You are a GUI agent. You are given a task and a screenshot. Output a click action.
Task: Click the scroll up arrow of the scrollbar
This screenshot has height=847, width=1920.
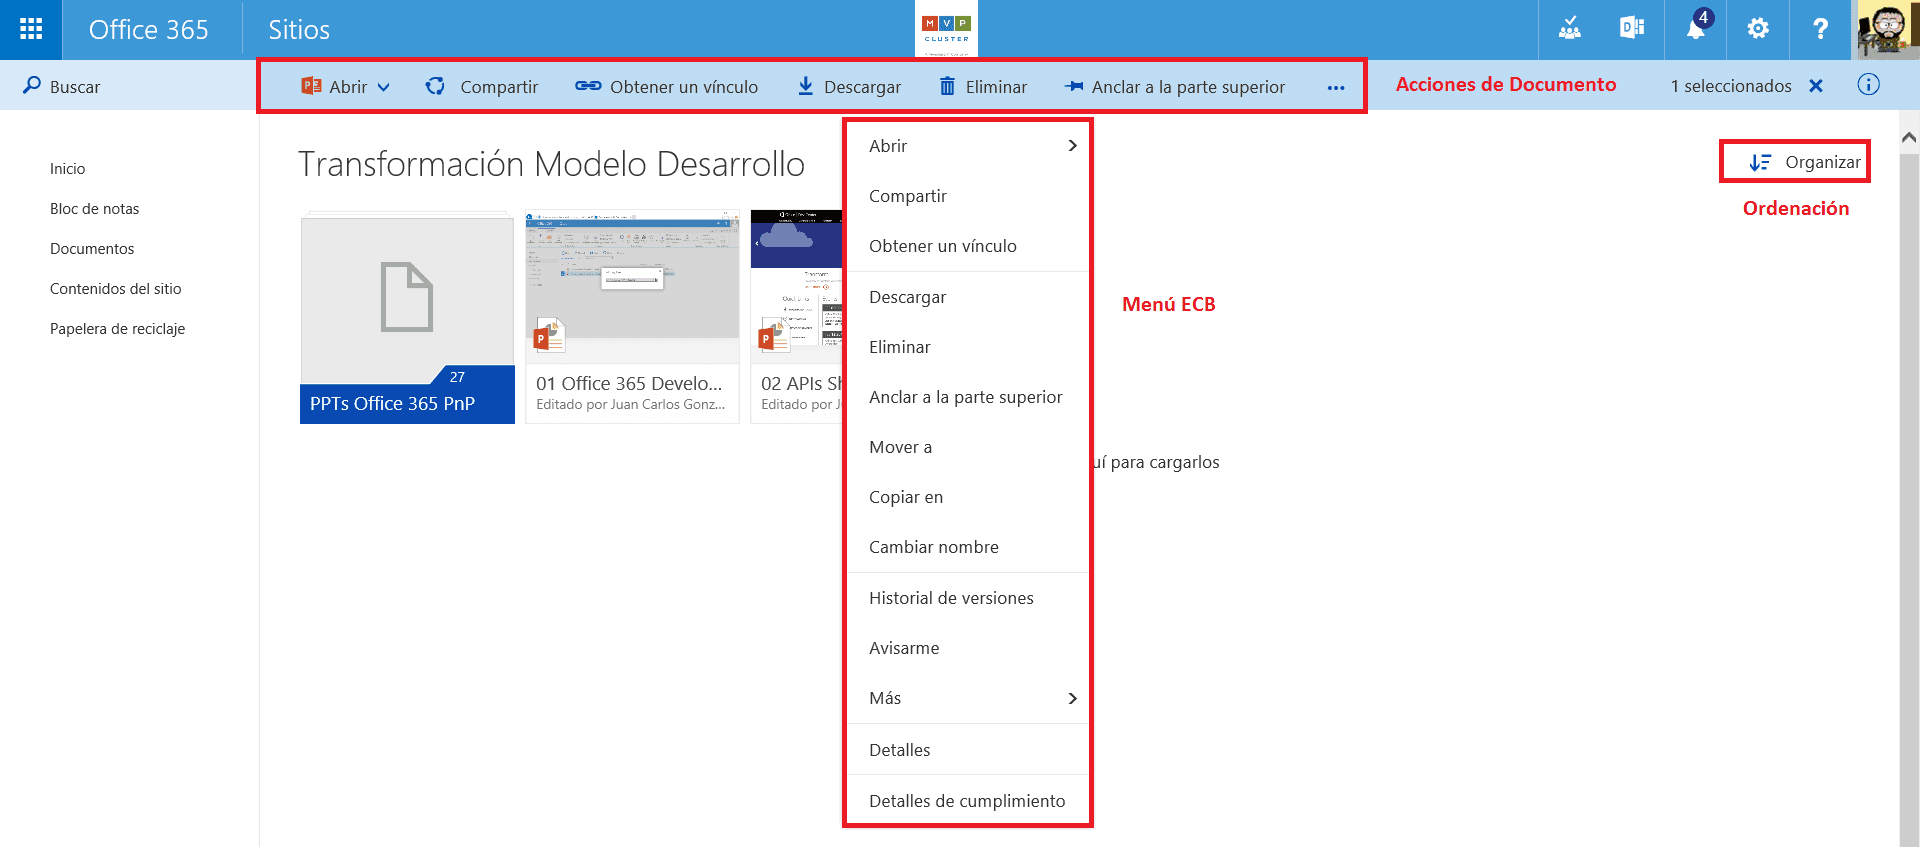pyautogui.click(x=1909, y=138)
